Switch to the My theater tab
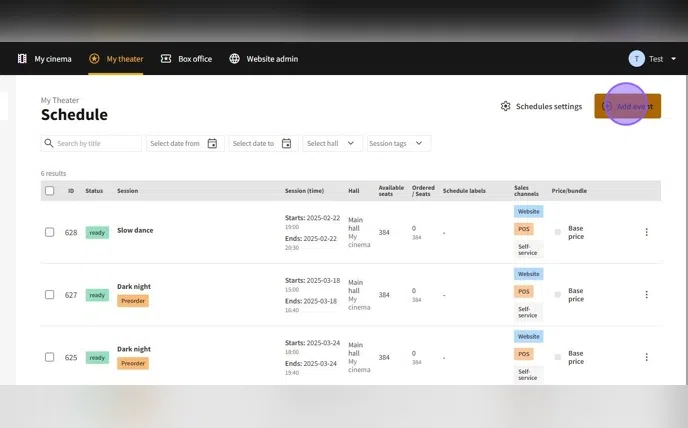The image size is (688, 428). 116,59
